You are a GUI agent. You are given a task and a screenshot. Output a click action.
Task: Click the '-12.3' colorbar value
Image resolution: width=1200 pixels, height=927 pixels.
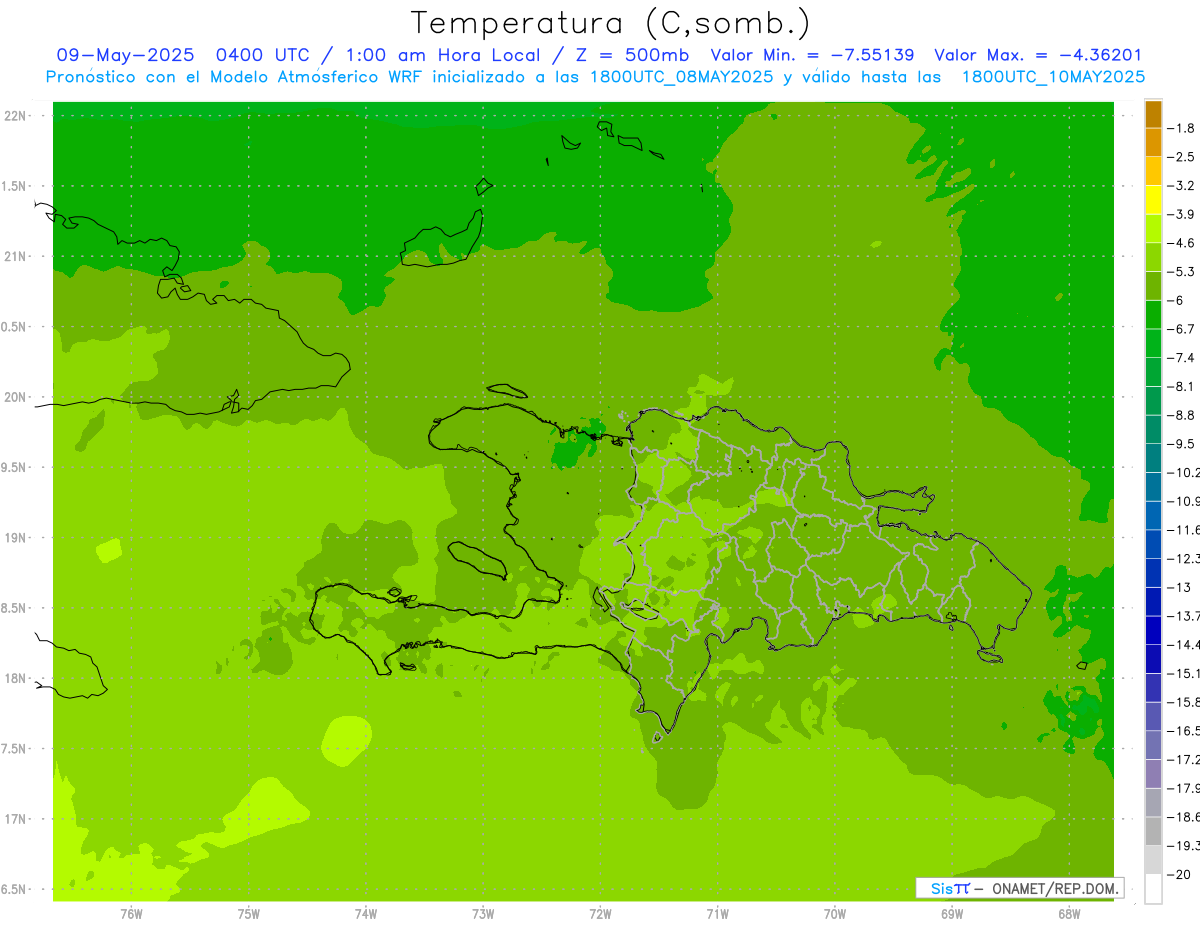pyautogui.click(x=1184, y=559)
